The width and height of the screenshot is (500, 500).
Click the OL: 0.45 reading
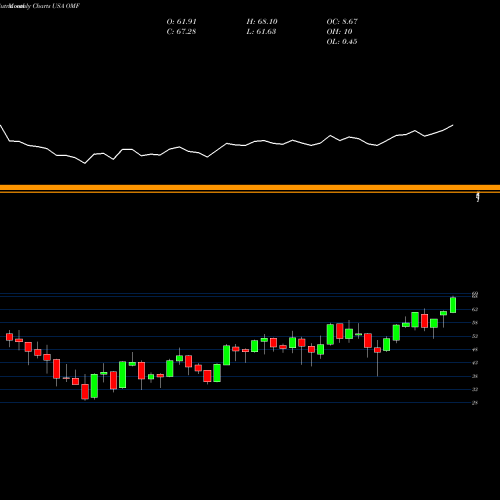(x=342, y=42)
